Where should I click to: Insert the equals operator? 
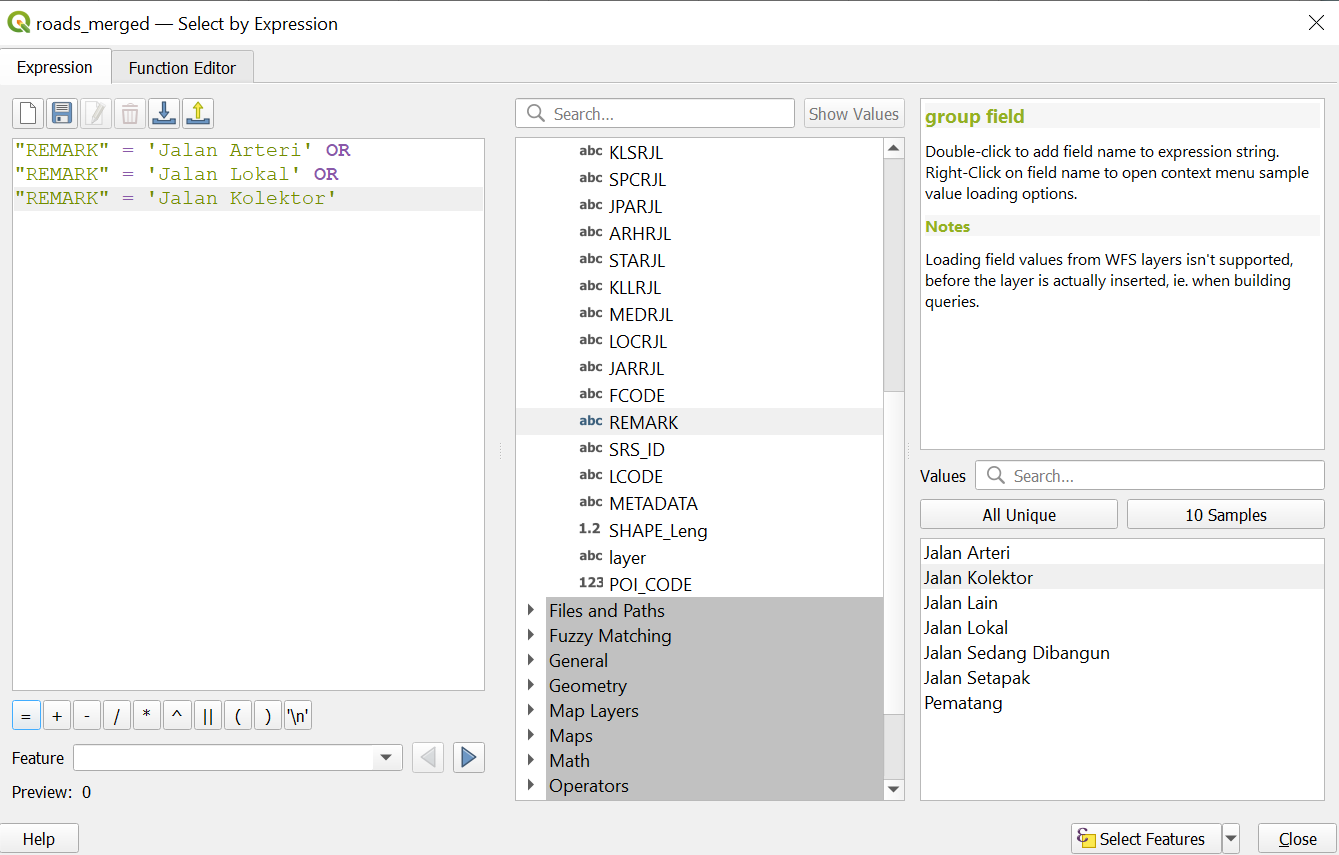(26, 716)
